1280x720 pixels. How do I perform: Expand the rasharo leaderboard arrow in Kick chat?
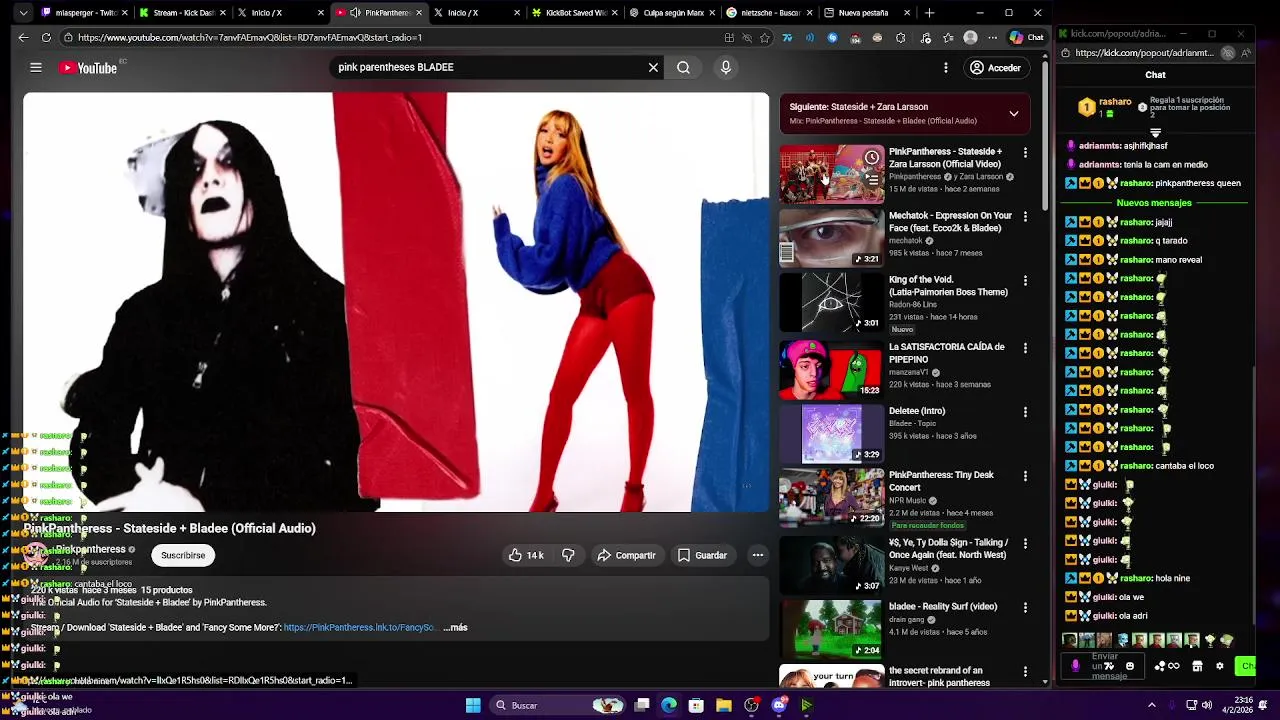coord(1155,132)
